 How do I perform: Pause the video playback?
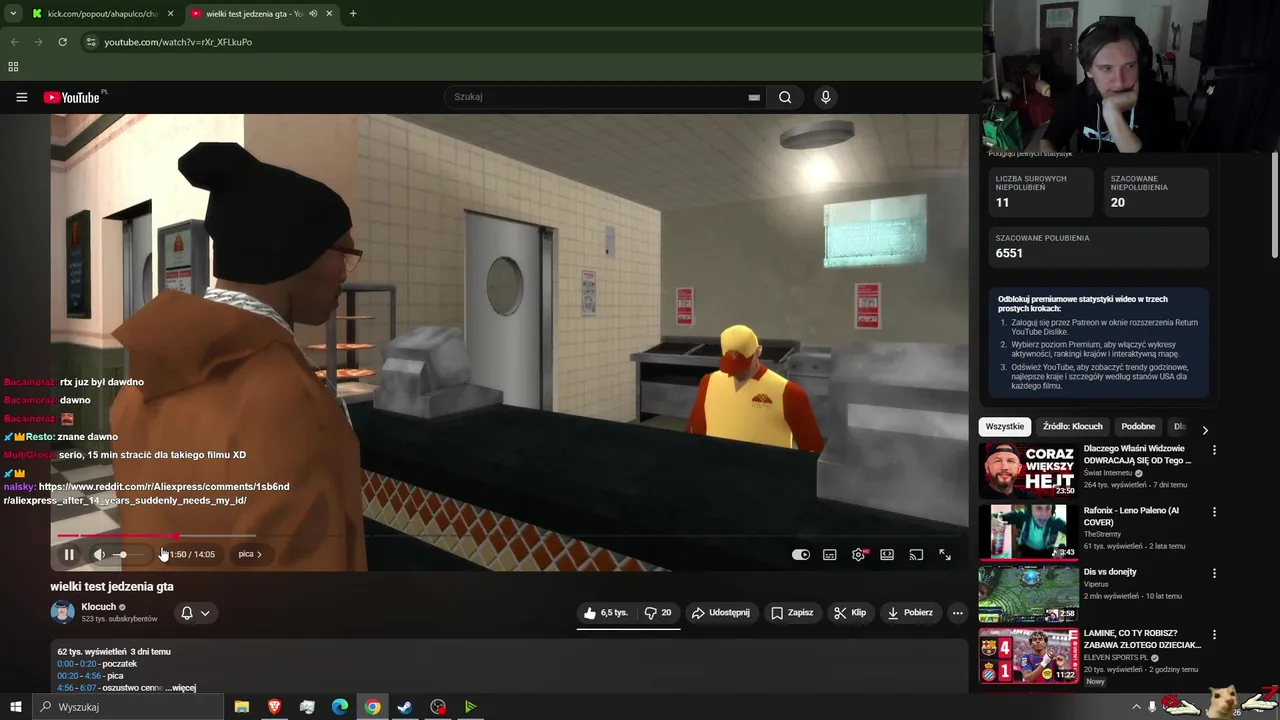coord(69,554)
